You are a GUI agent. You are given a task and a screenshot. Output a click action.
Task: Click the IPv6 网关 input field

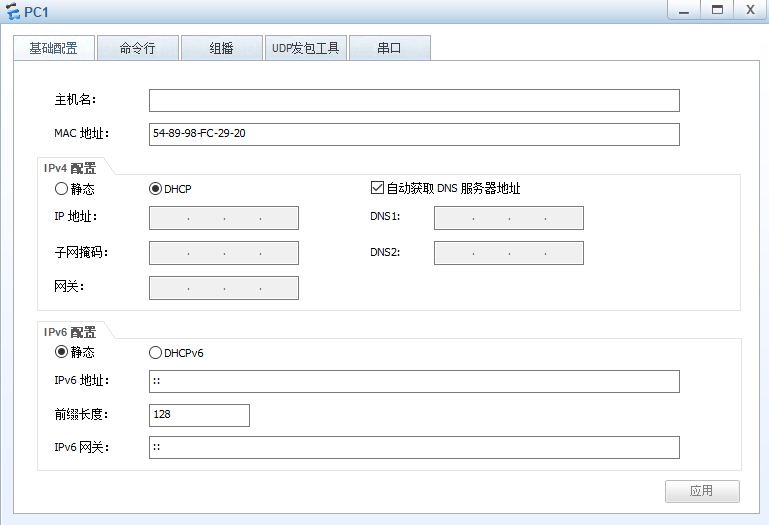coord(414,447)
